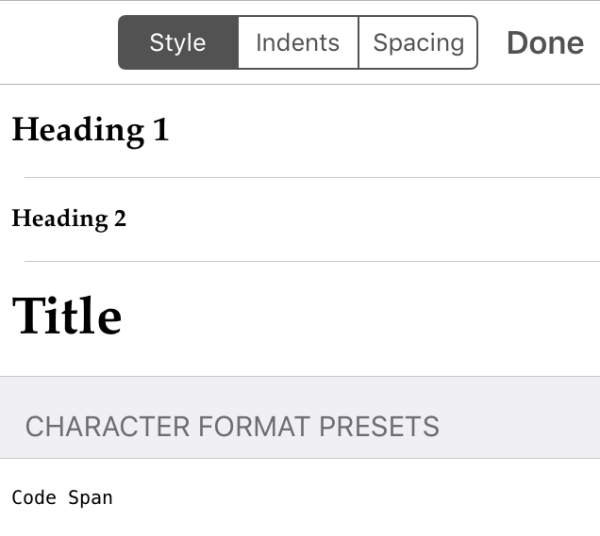Screen dimensions: 600x536
Task: Set text to the Heading 2 preset
Action: pyautogui.click(x=70, y=218)
